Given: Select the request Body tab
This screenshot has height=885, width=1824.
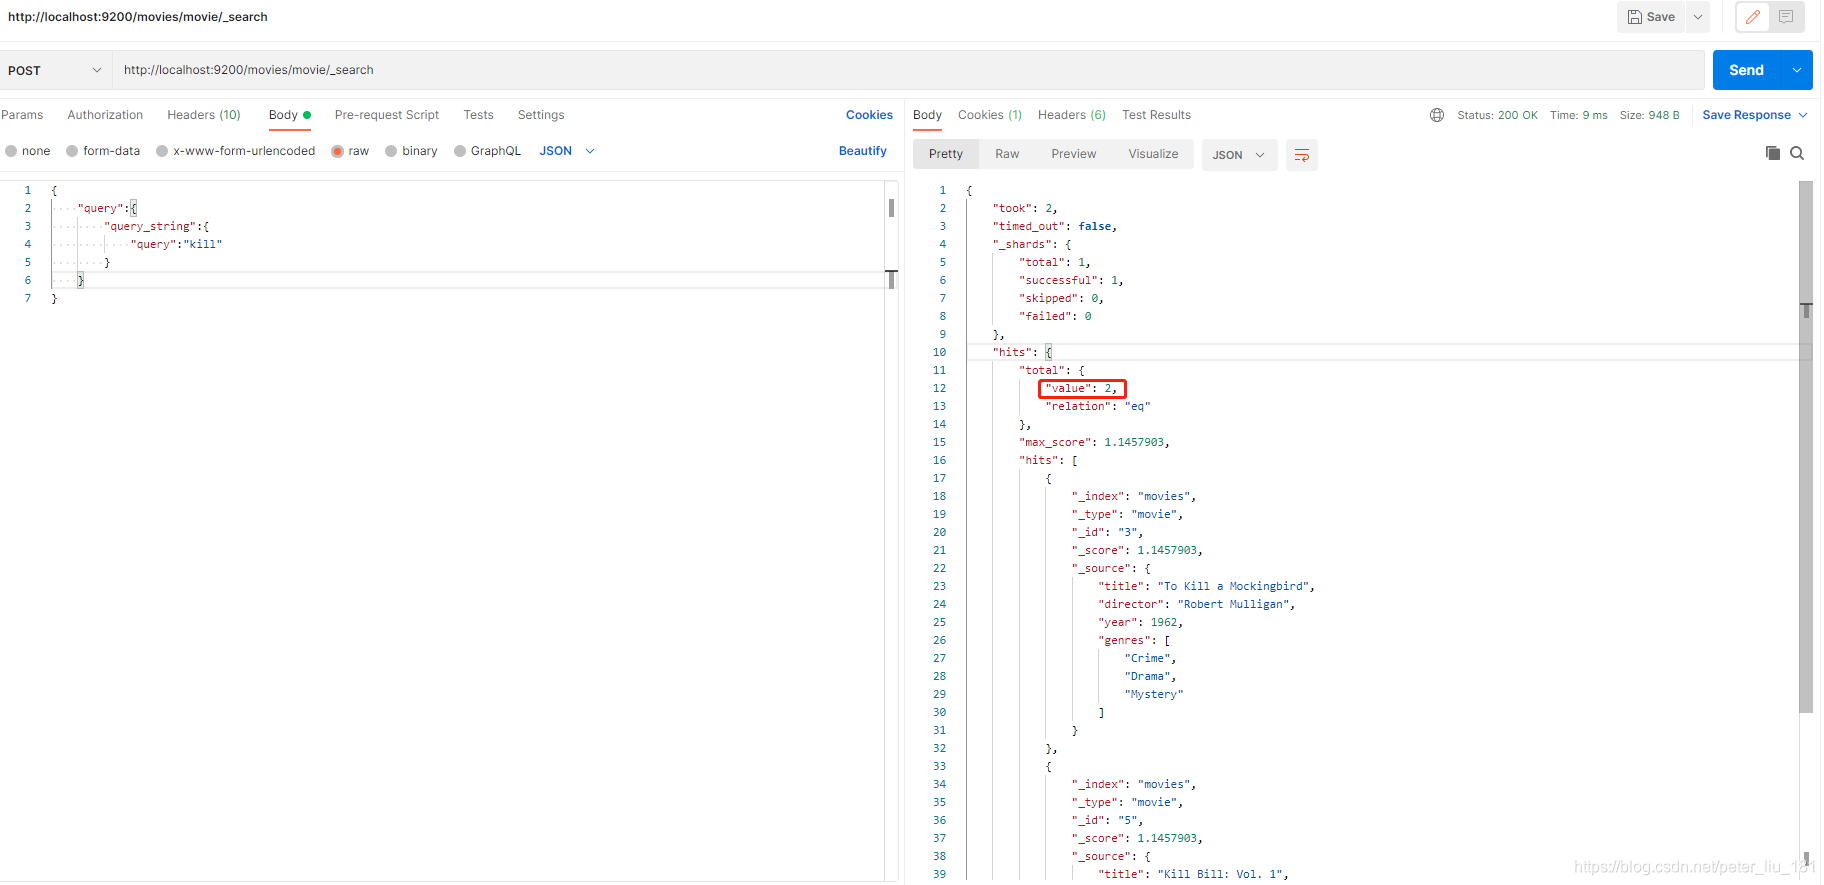Looking at the screenshot, I should pyautogui.click(x=289, y=115).
